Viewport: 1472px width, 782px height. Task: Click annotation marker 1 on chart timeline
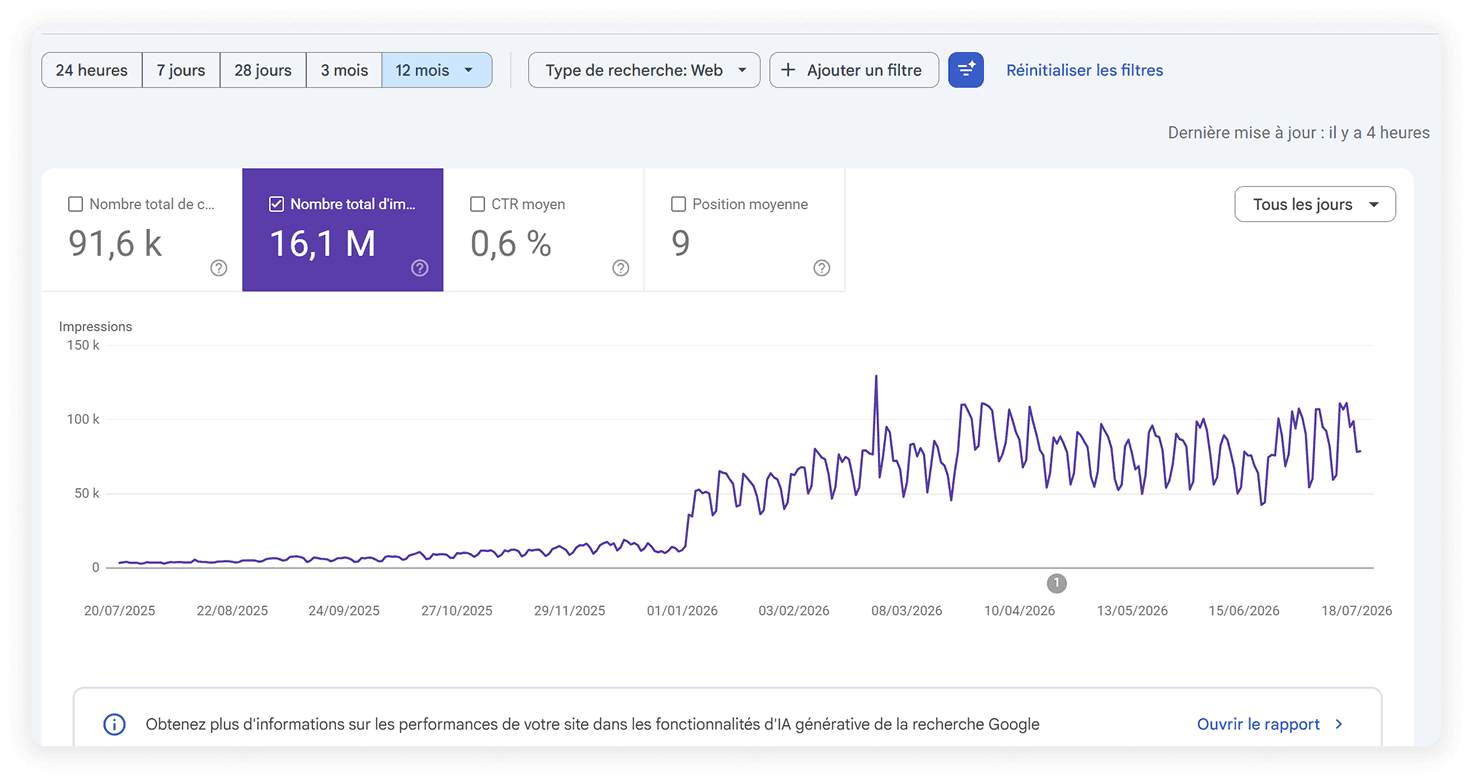(1057, 583)
